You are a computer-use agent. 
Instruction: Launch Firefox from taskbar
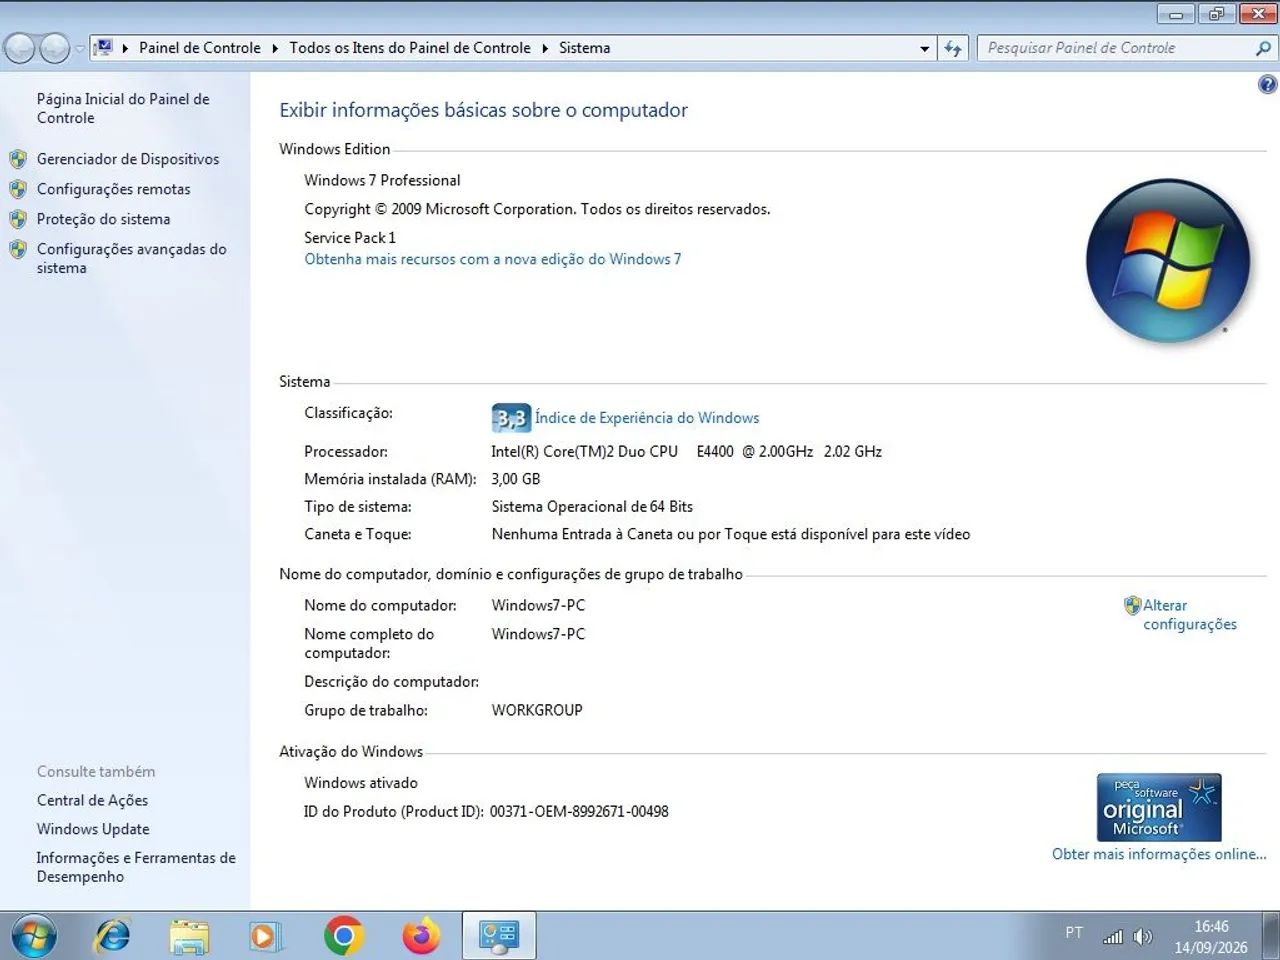click(x=421, y=936)
